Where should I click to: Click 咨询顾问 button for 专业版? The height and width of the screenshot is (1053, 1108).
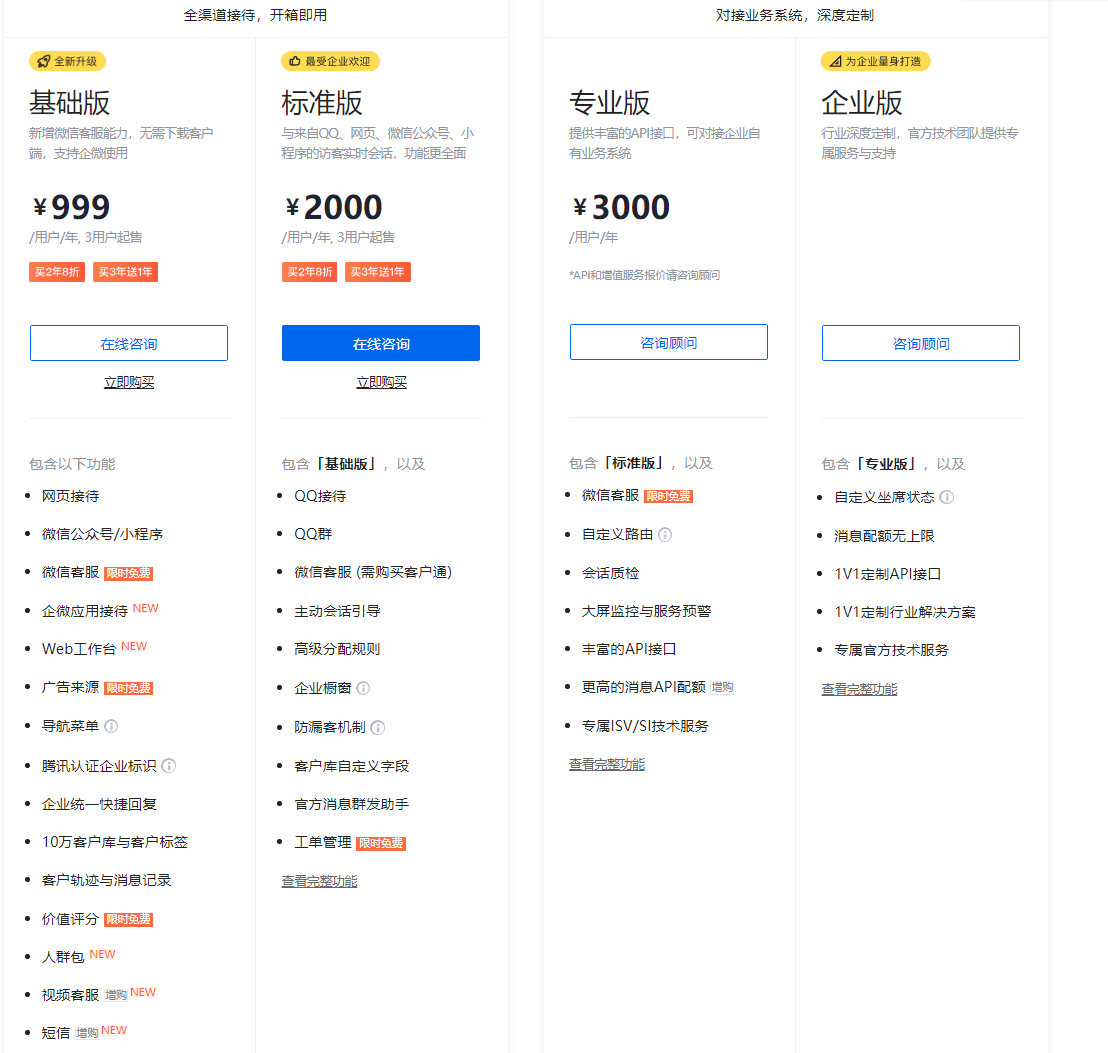point(669,342)
